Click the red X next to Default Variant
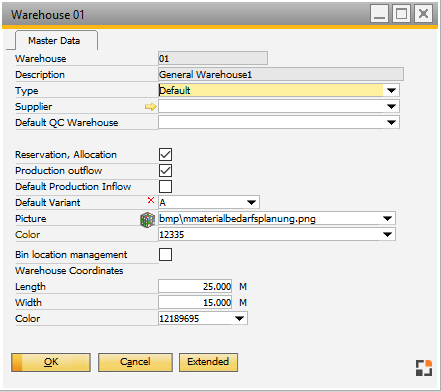This screenshot has width=441, height=392. [151, 200]
